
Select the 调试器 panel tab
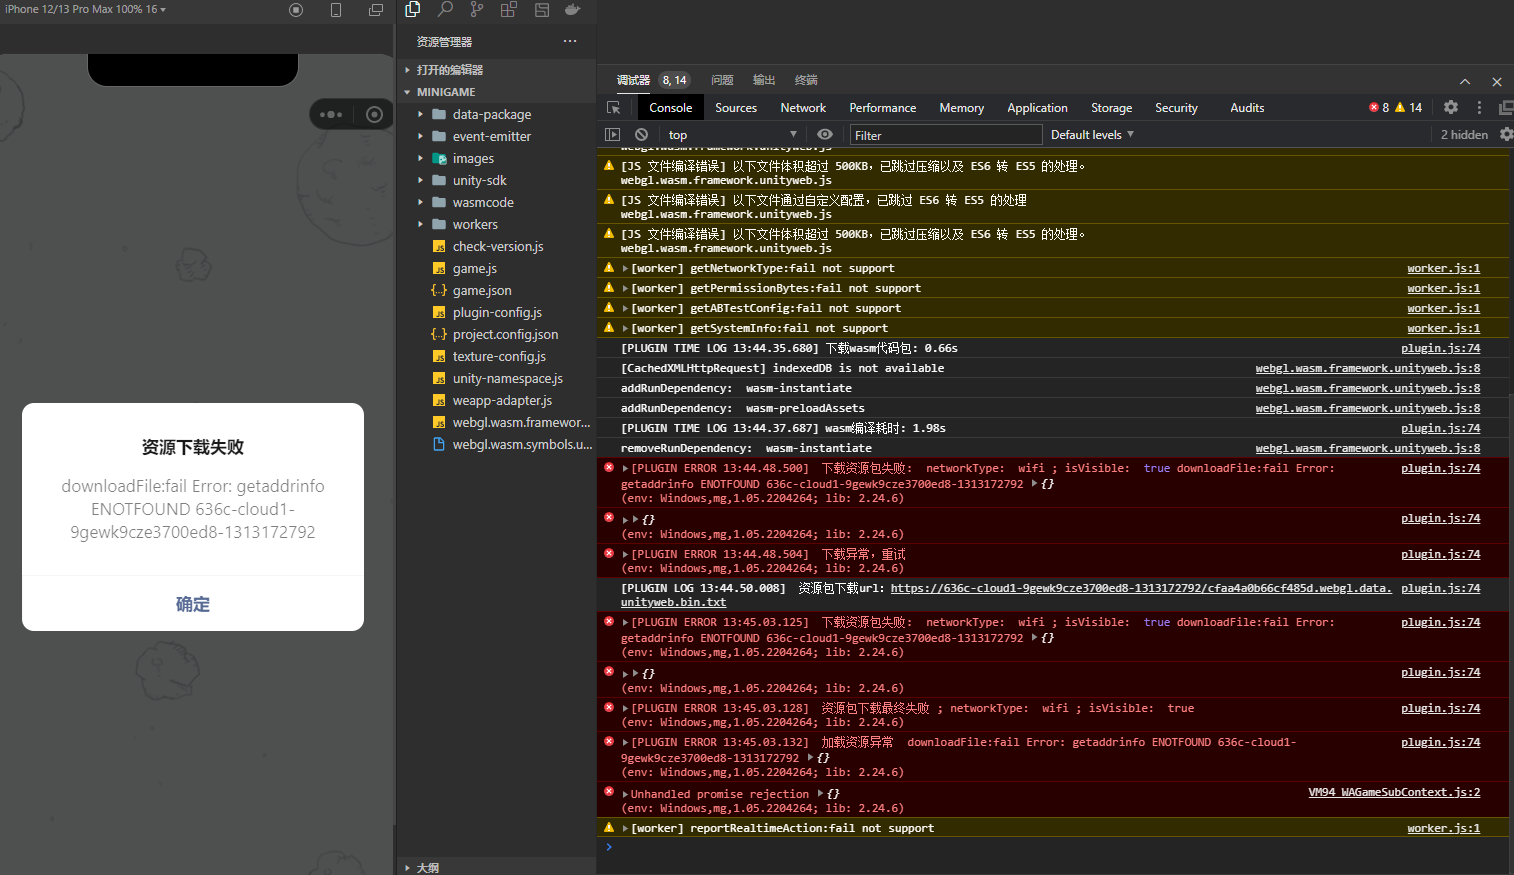633,80
